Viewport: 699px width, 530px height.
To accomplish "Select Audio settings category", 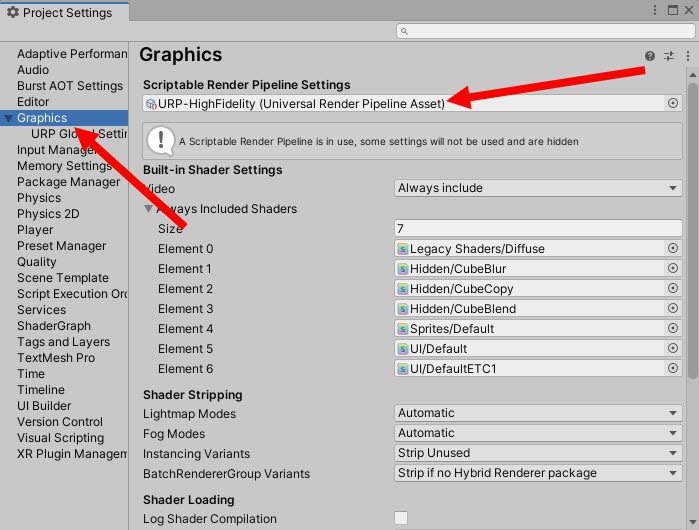I will tap(33, 70).
